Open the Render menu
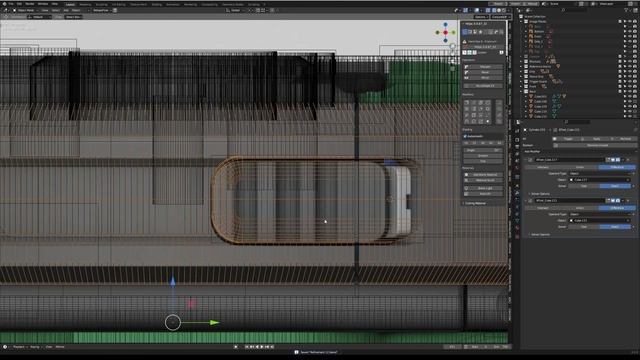Screen dimensions: 640x360 coord(30,4)
